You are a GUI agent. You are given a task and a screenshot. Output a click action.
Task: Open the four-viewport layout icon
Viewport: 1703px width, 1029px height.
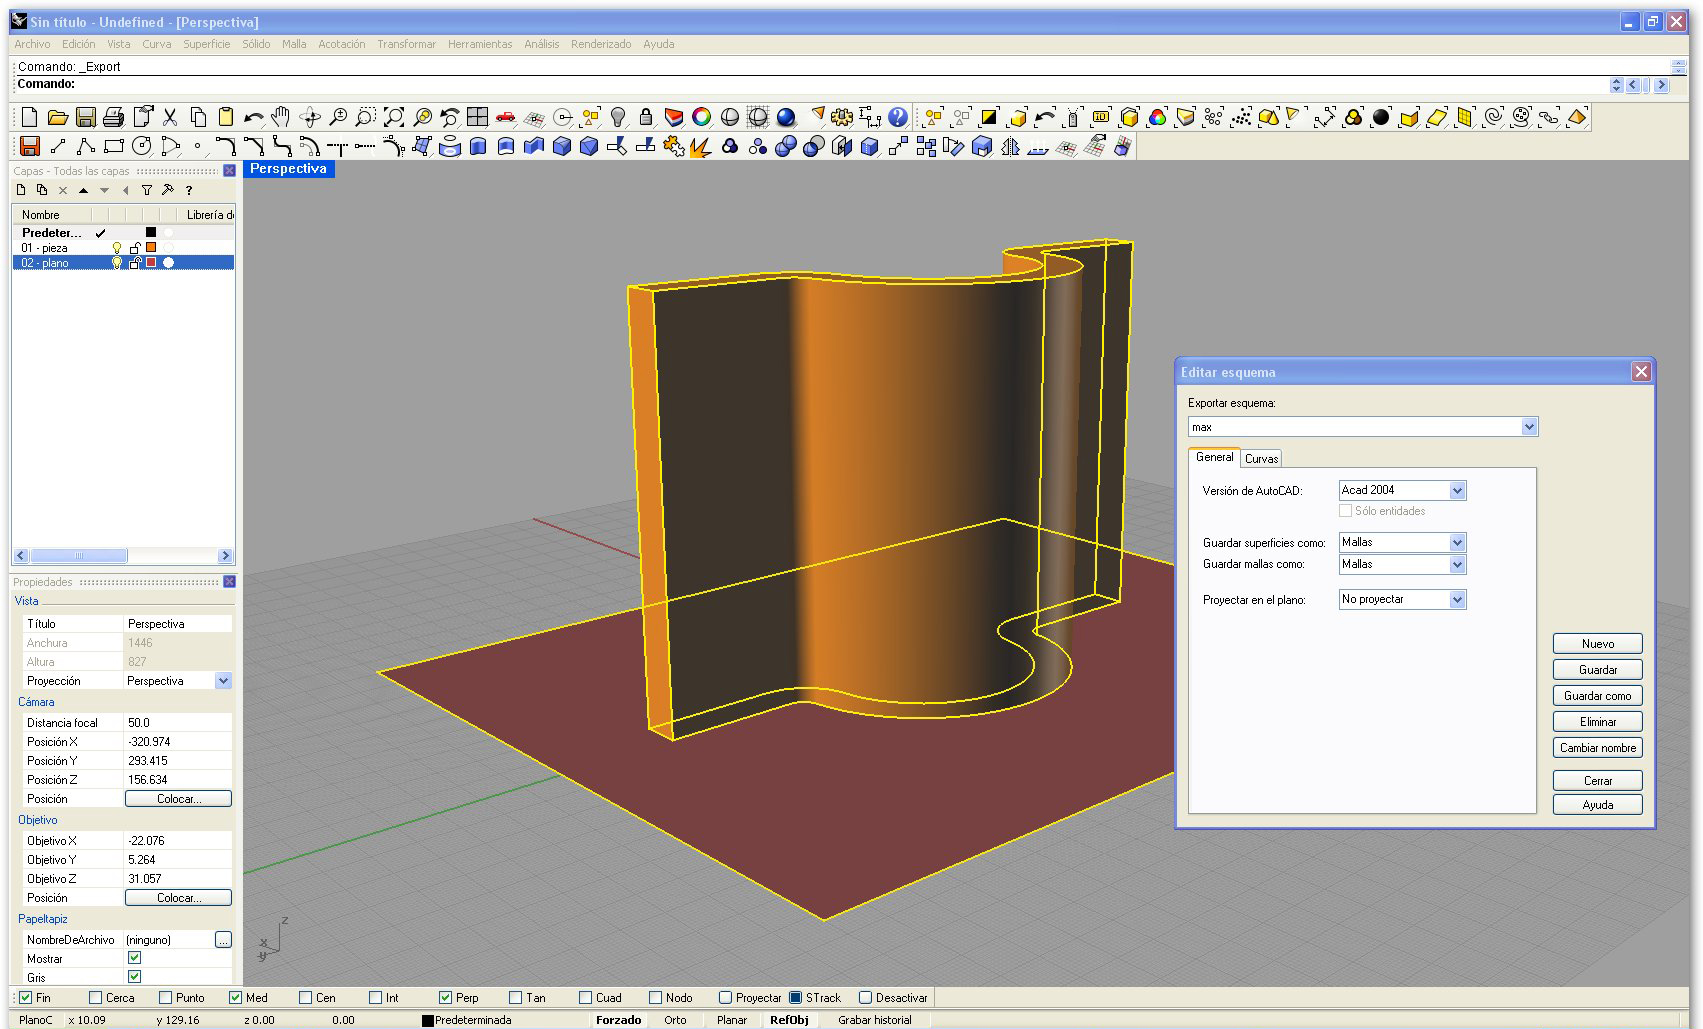coord(477,117)
